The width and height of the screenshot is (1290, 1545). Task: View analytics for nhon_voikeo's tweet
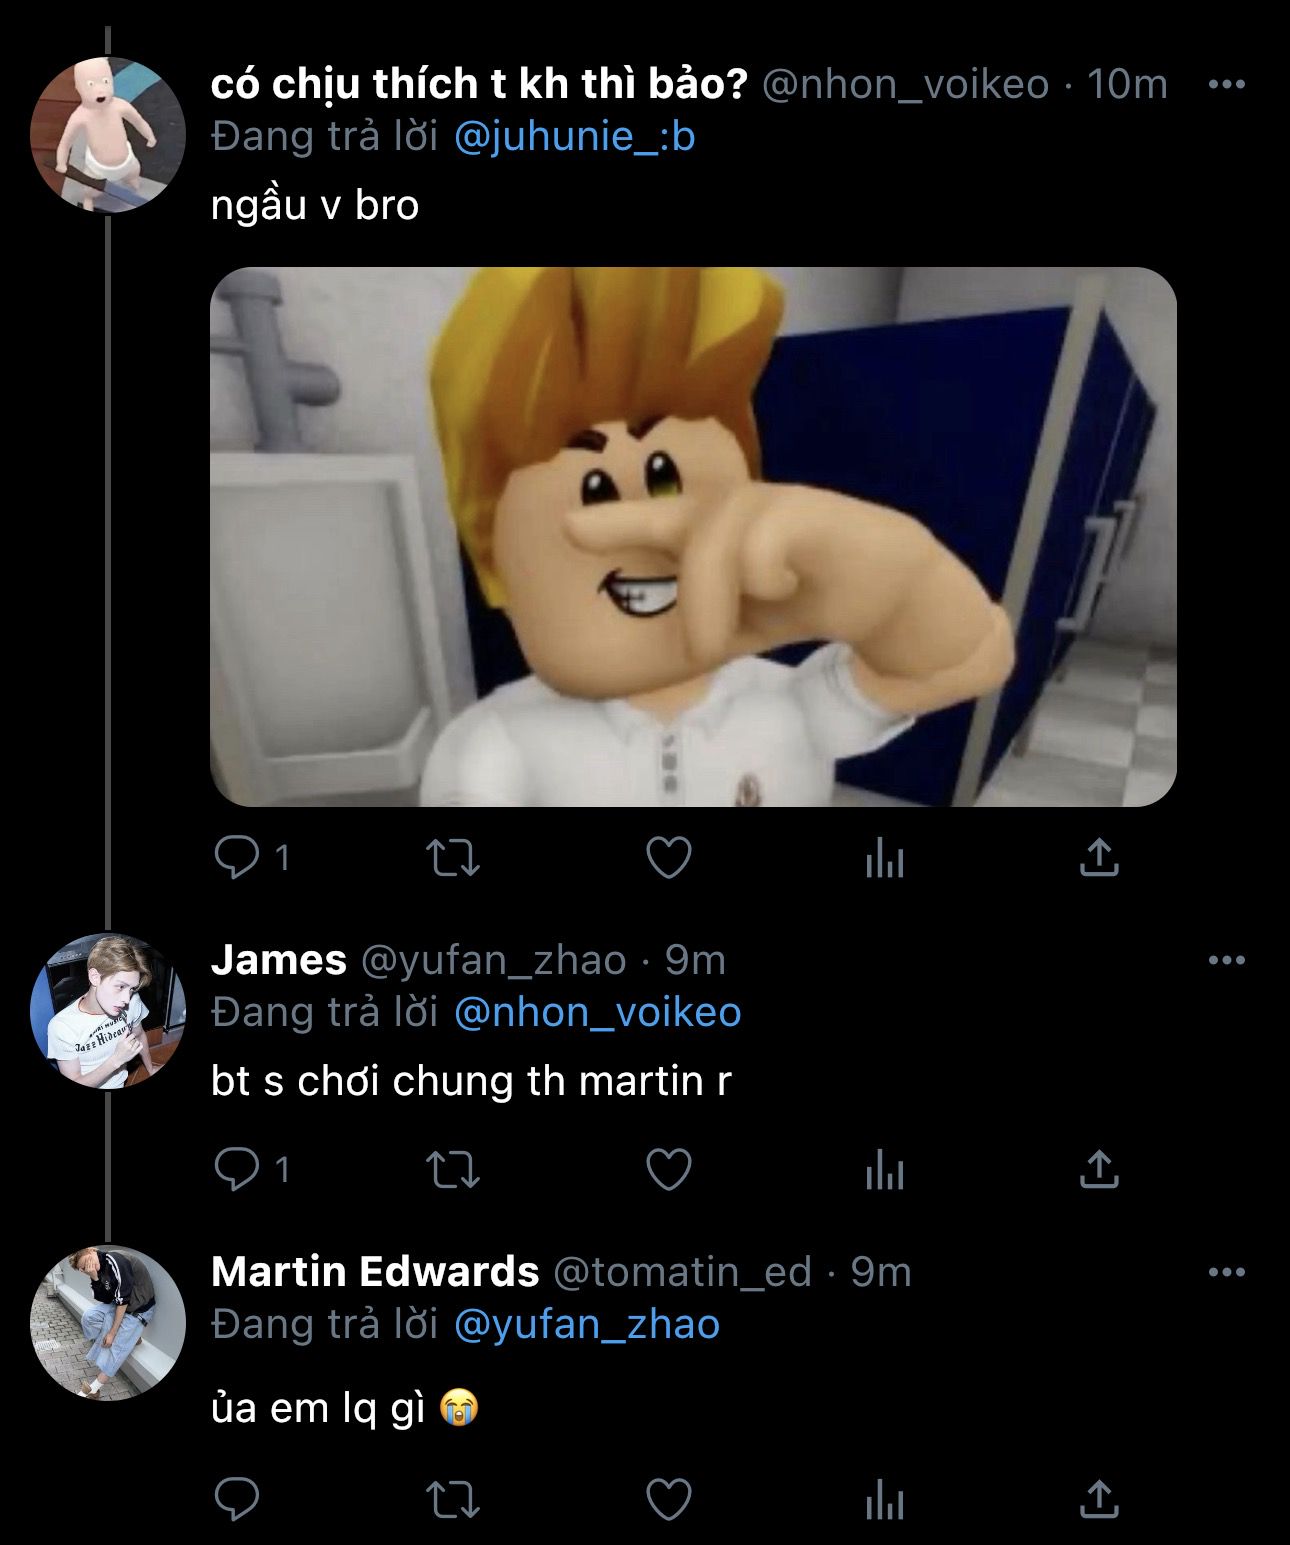[x=884, y=858]
